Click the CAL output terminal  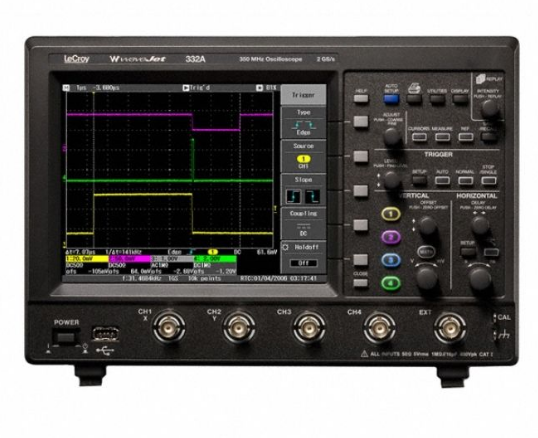tap(495, 318)
